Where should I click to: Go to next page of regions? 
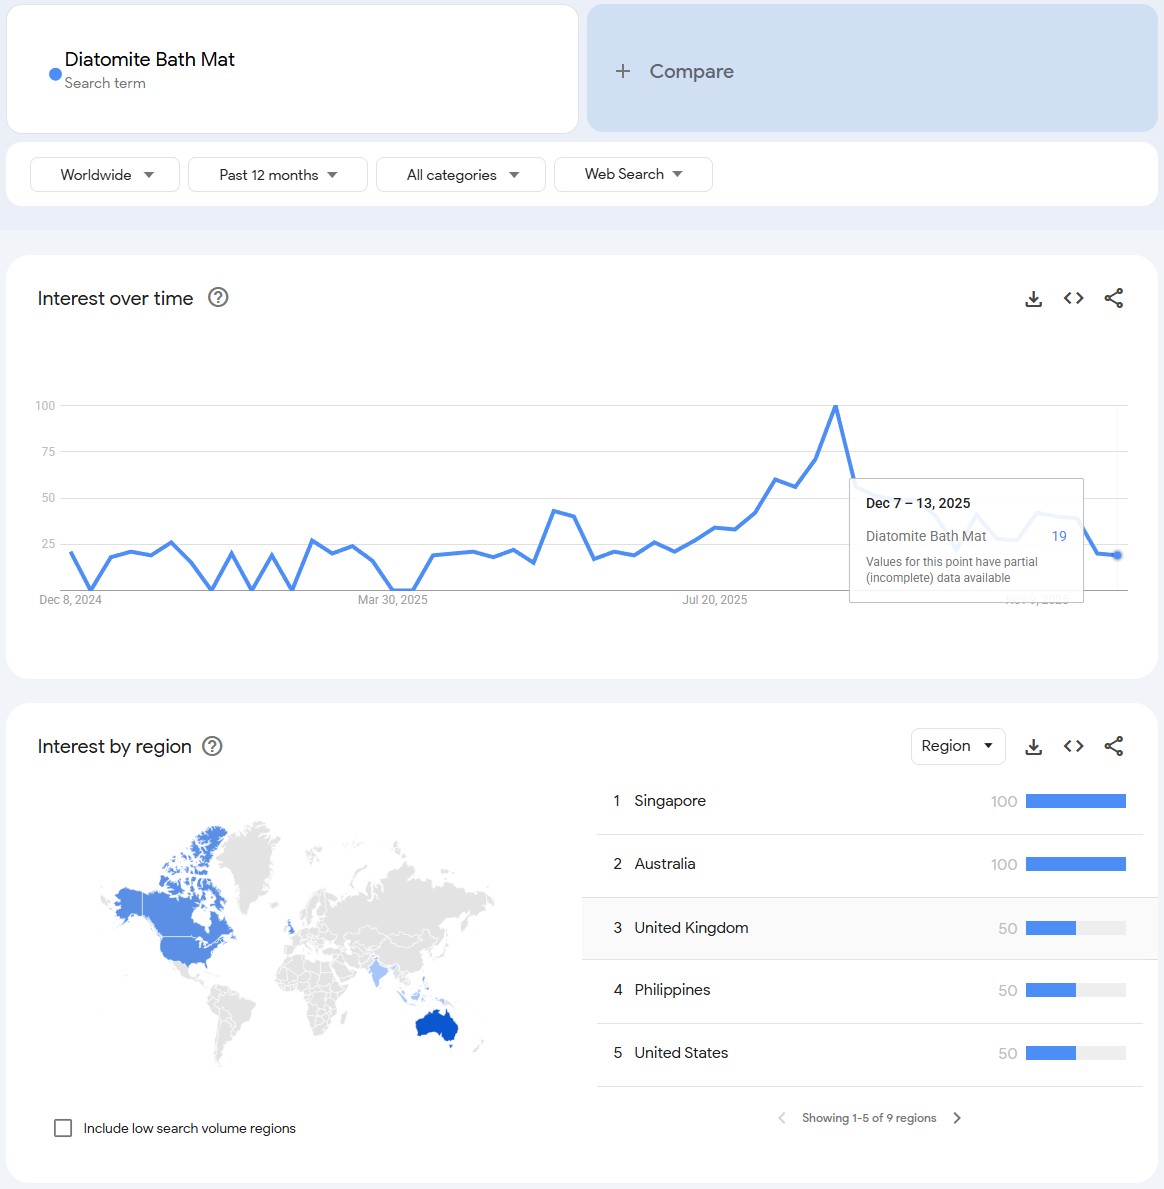pyautogui.click(x=957, y=1118)
